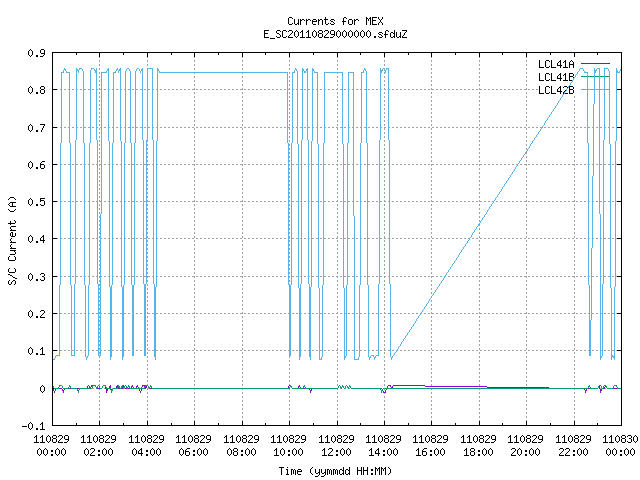Click the 0.8 y-axis tick value
640x480 pixels.
point(36,90)
